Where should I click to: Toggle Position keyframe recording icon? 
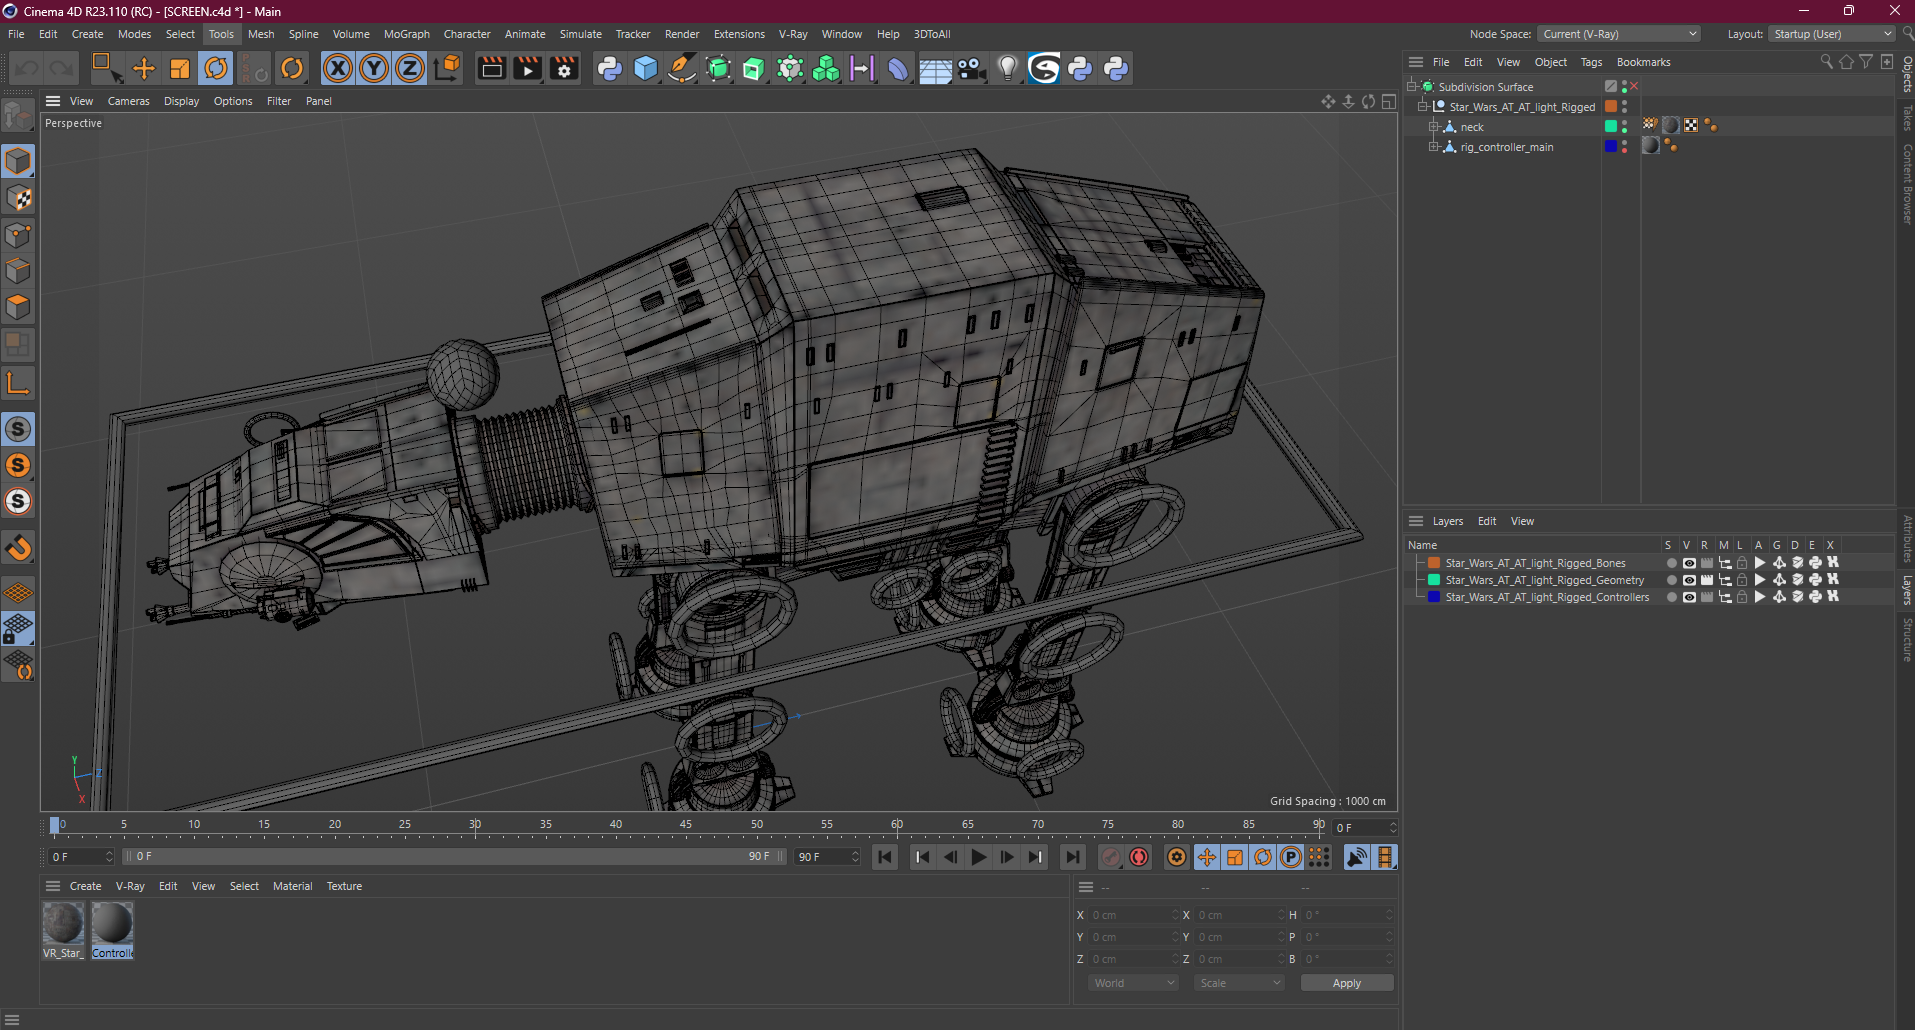pyautogui.click(x=1207, y=857)
